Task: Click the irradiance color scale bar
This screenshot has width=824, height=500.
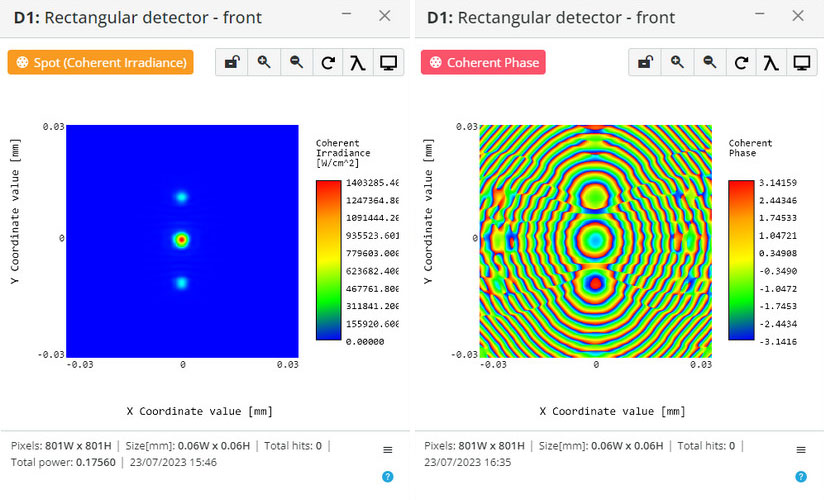Action: click(x=328, y=260)
